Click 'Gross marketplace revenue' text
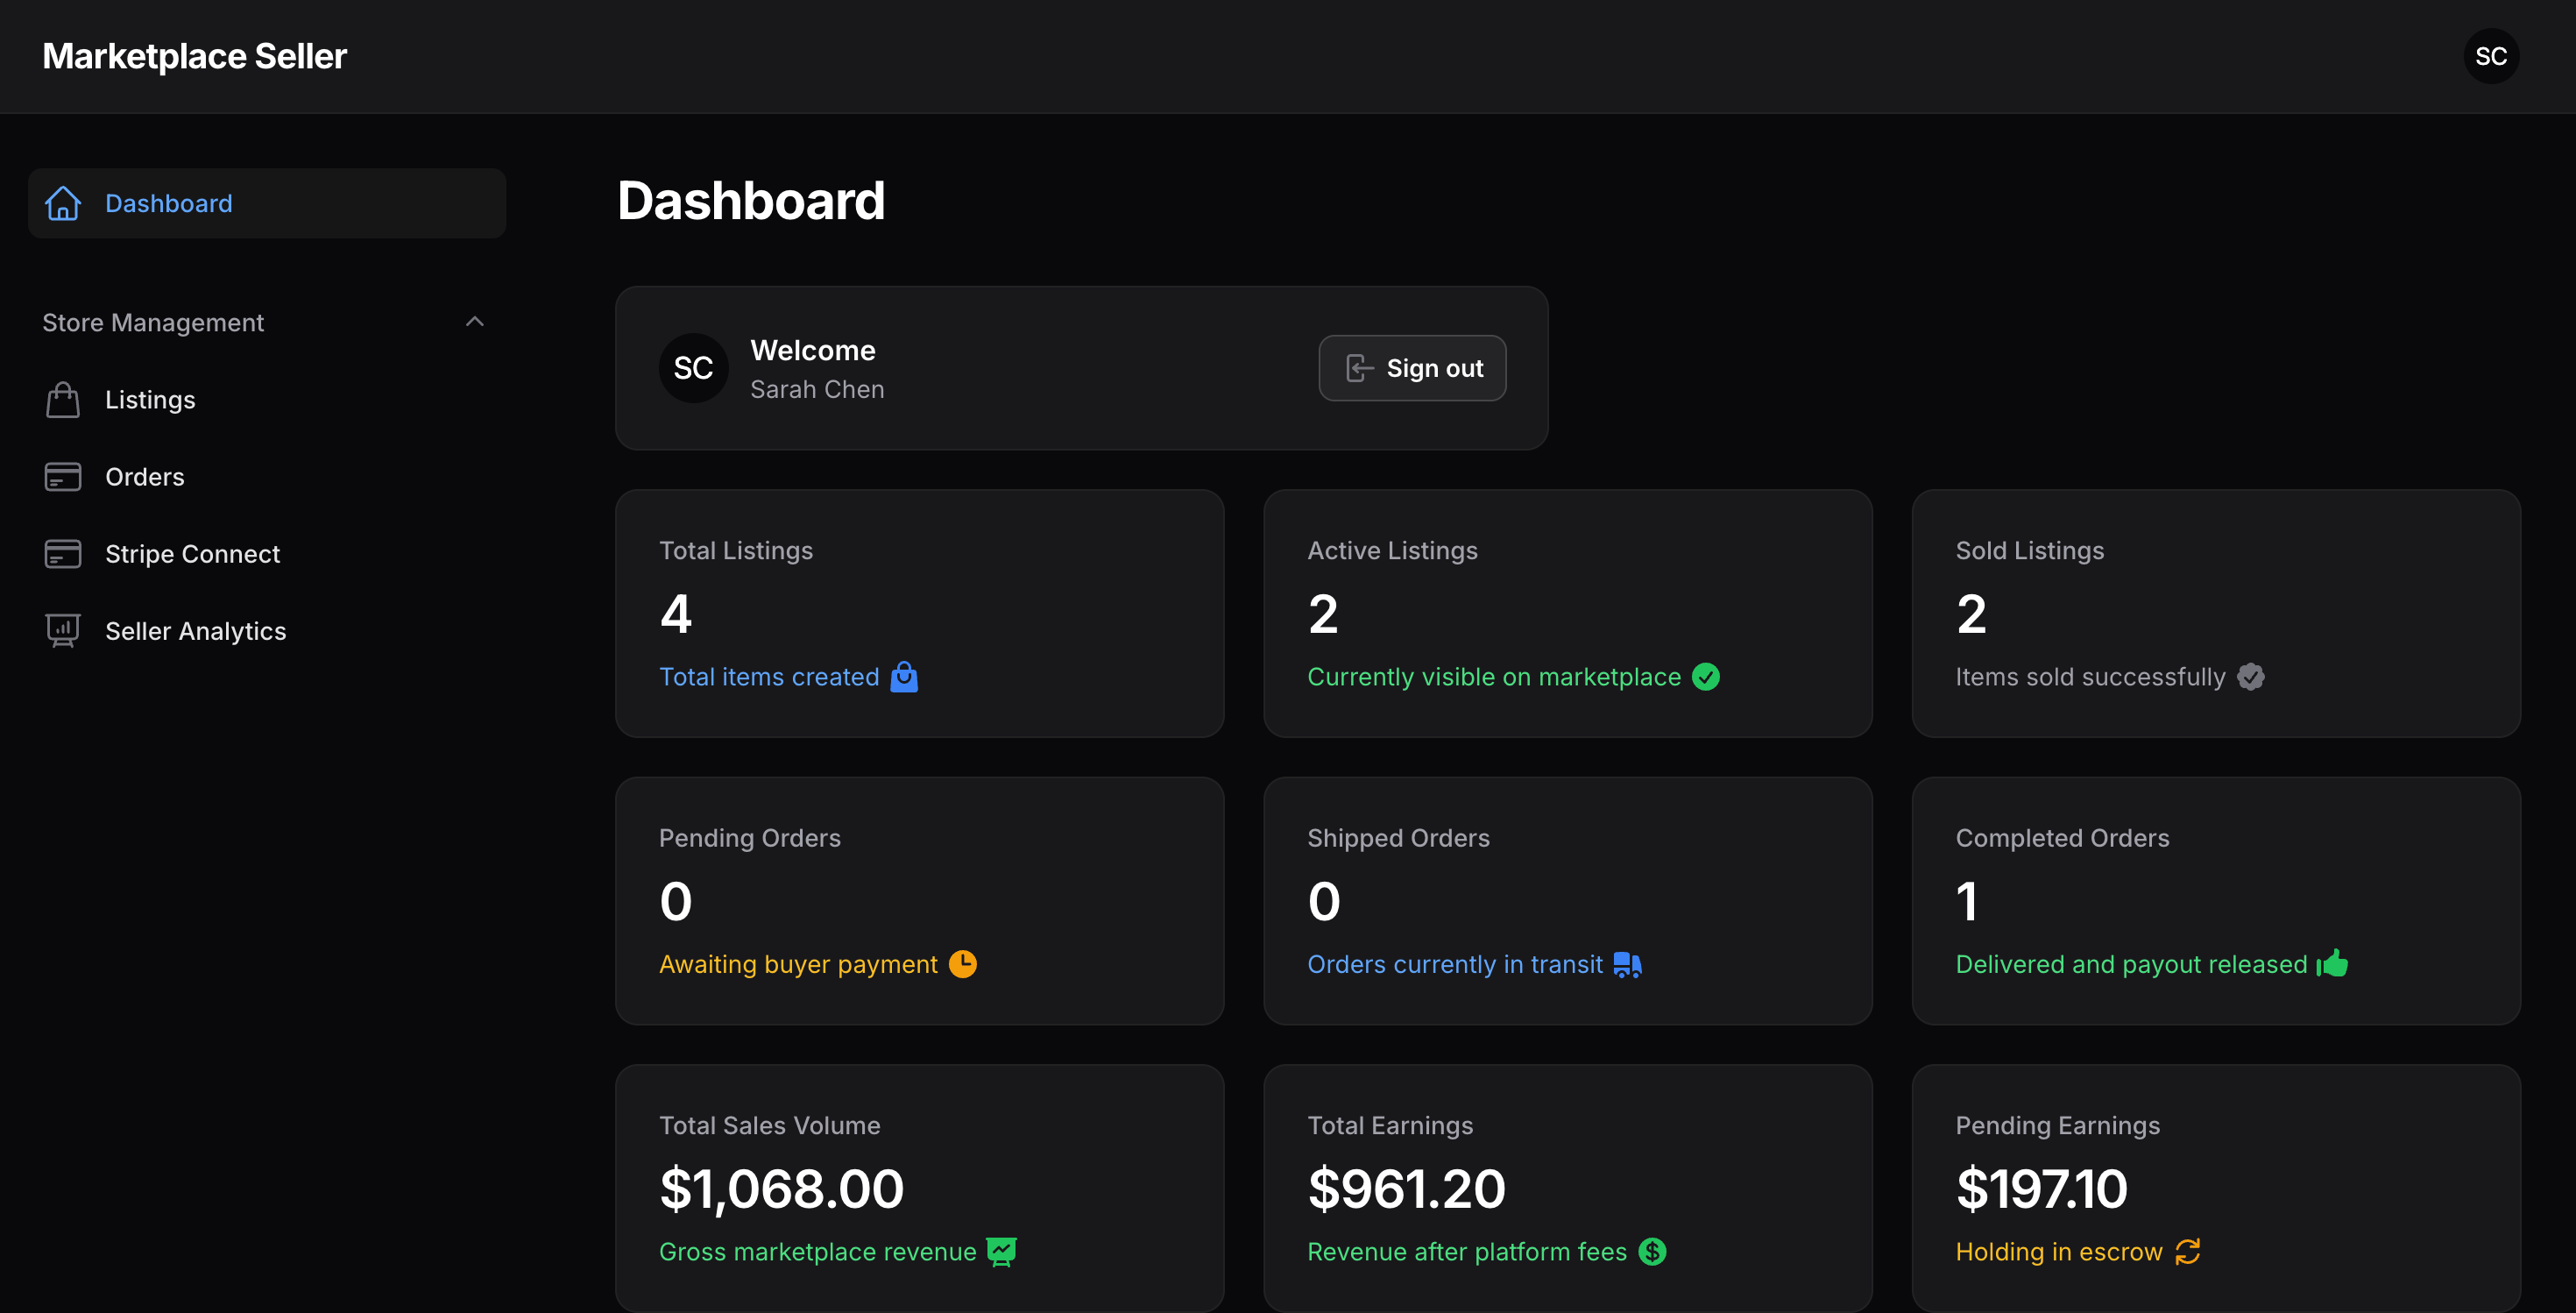The height and width of the screenshot is (1313, 2576). tap(817, 1252)
